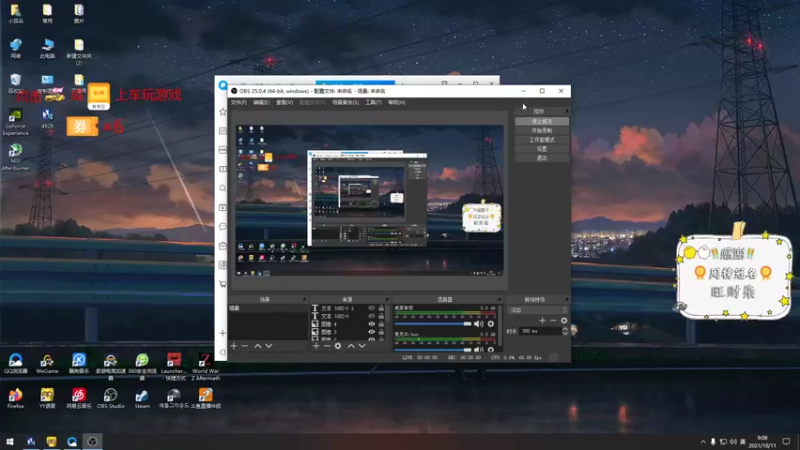The width and height of the screenshot is (800, 450).
Task: Click the Start Recording button
Action: tap(542, 131)
